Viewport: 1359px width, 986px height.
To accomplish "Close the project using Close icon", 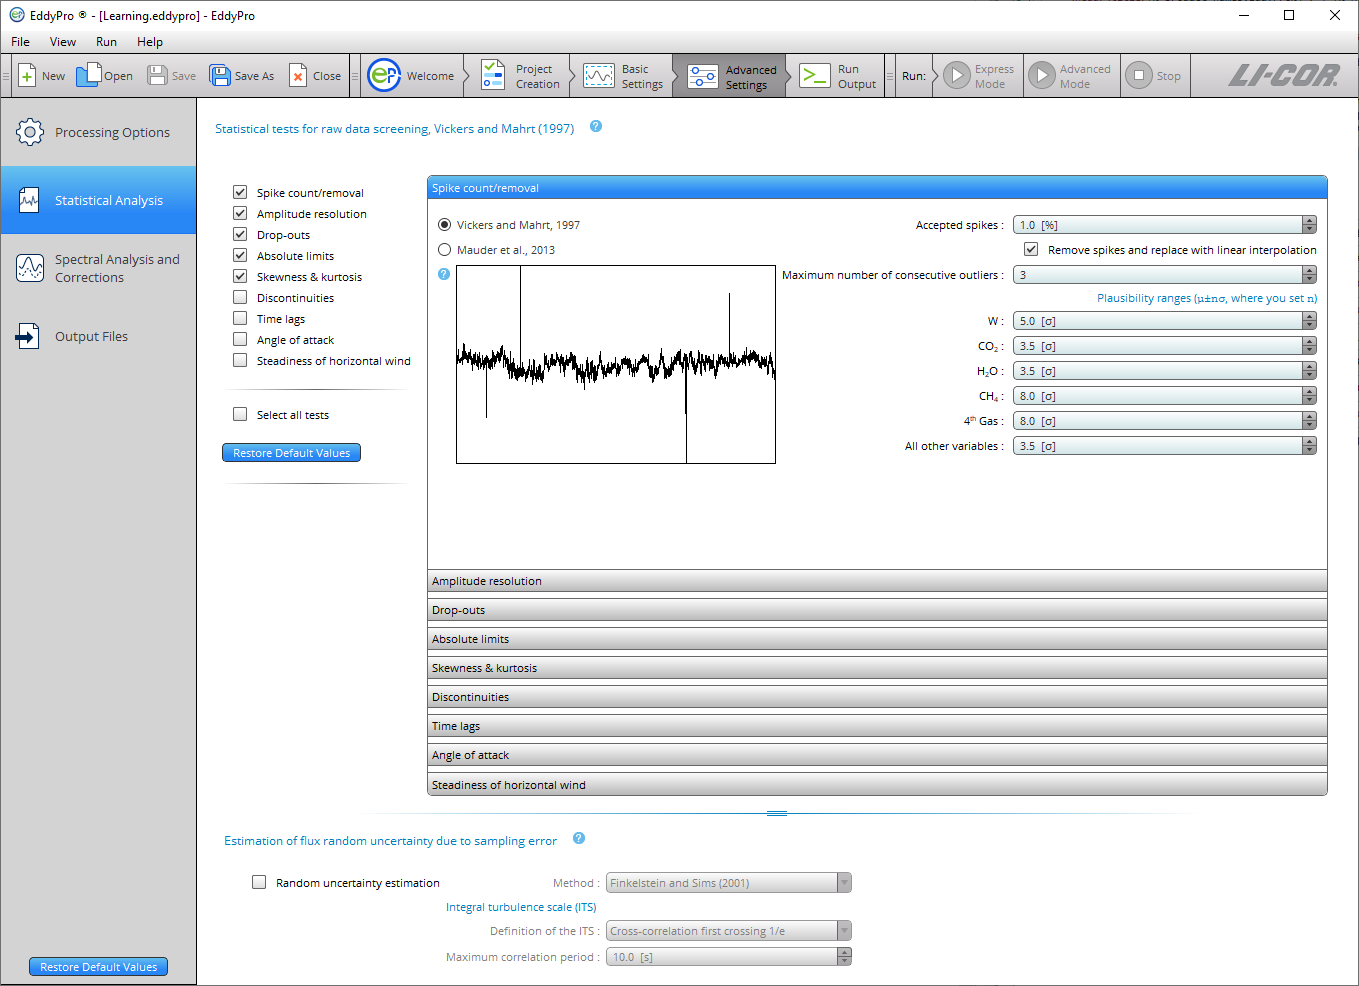I will tap(298, 76).
